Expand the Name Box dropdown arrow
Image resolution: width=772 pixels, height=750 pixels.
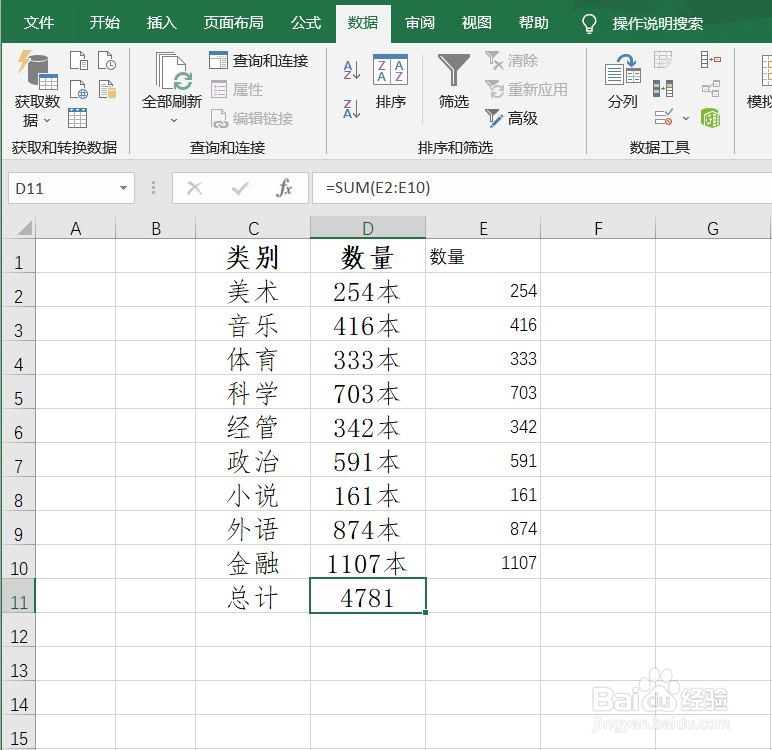click(x=123, y=188)
